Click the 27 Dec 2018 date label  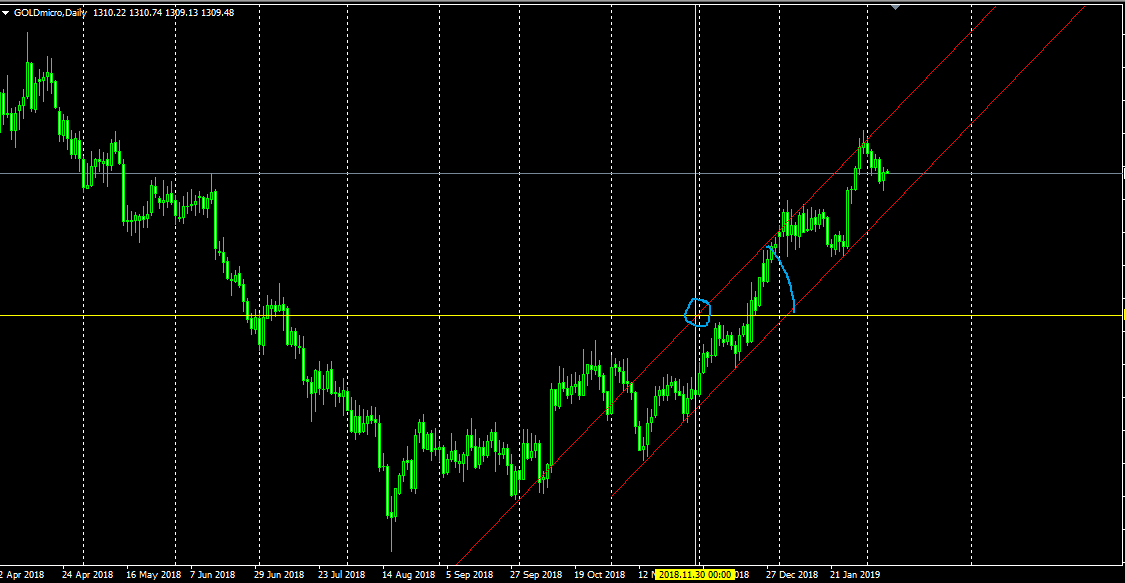tap(791, 574)
